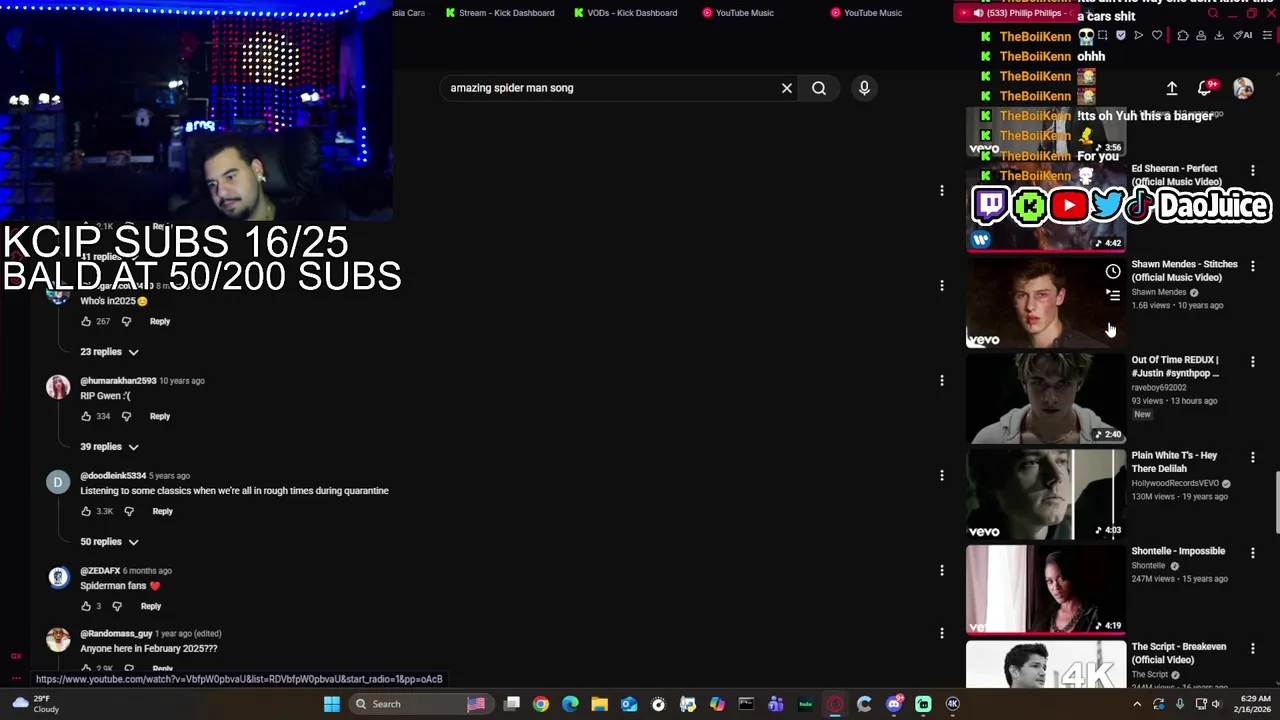
Task: Open Microsoft Teams from taskbar
Action: (775, 704)
